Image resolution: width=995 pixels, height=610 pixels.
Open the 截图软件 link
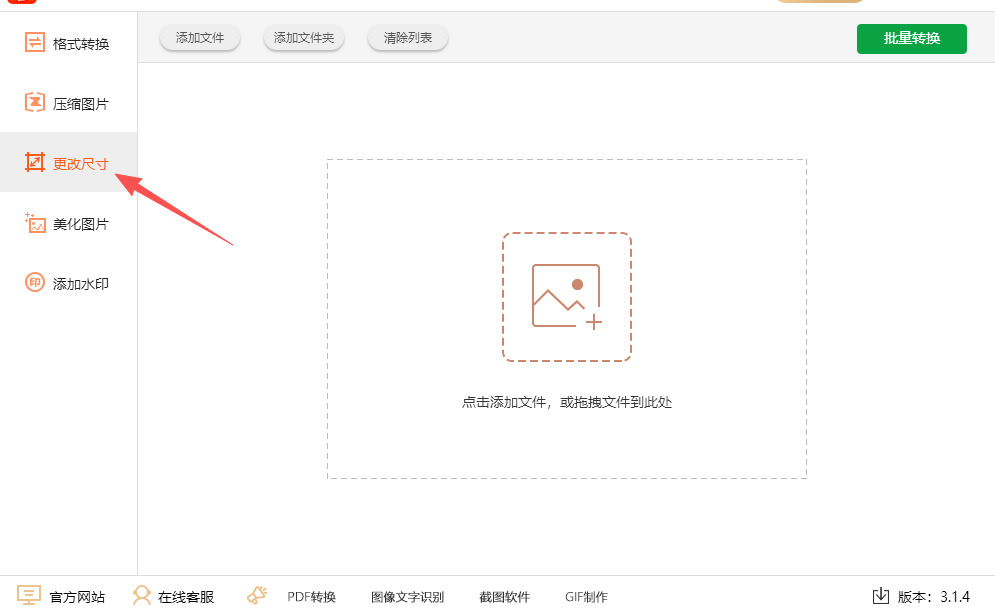tap(504, 597)
